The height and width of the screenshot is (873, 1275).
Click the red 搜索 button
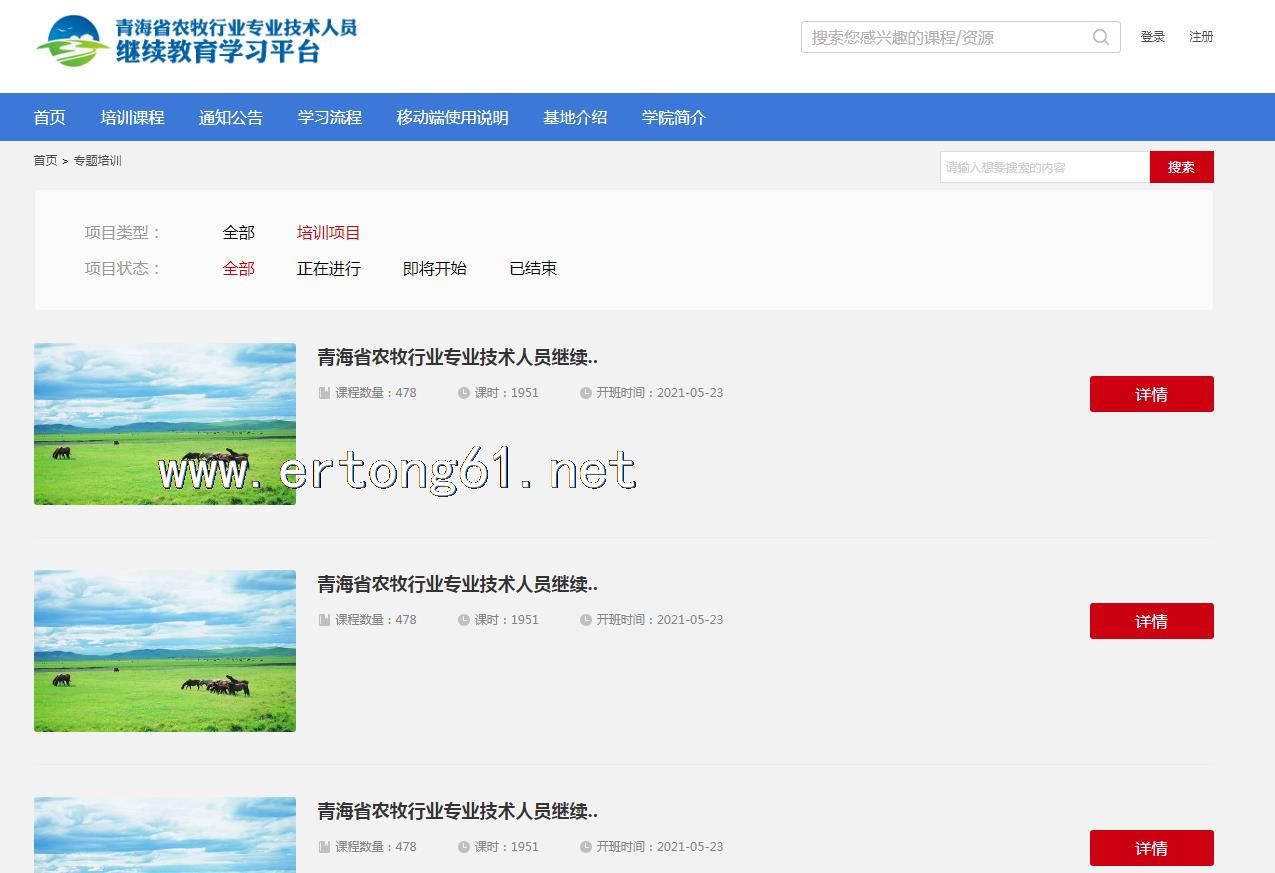coord(1181,167)
